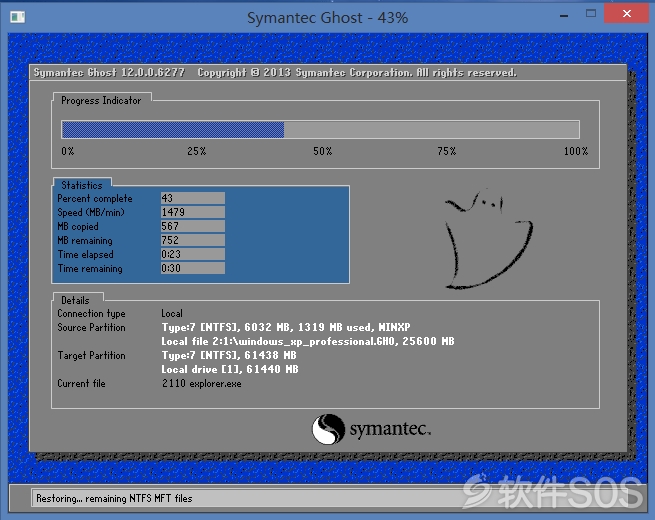The width and height of the screenshot is (655, 520).
Task: Click the Target Partition label
Action: coord(91,355)
